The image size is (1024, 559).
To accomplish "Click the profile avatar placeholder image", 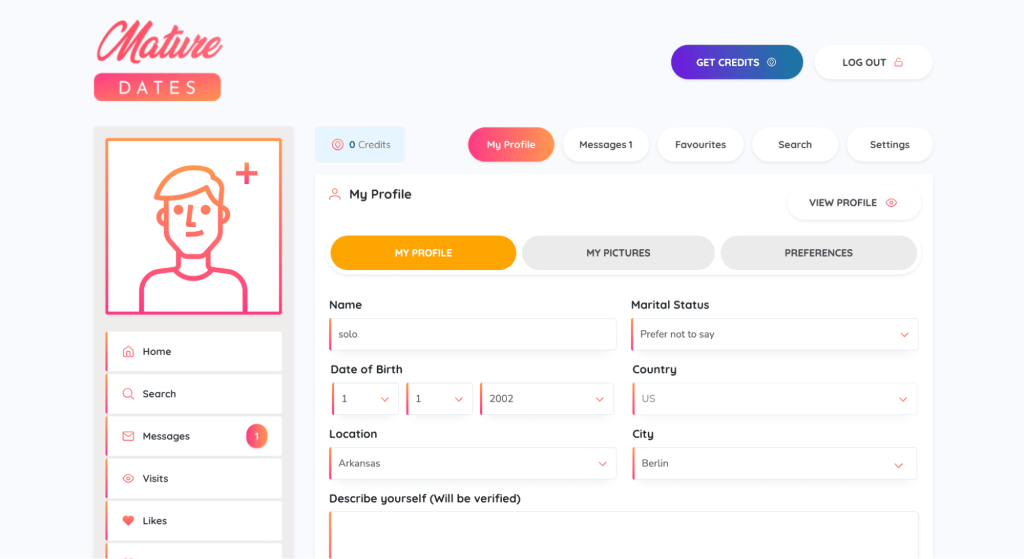I will click(x=194, y=226).
